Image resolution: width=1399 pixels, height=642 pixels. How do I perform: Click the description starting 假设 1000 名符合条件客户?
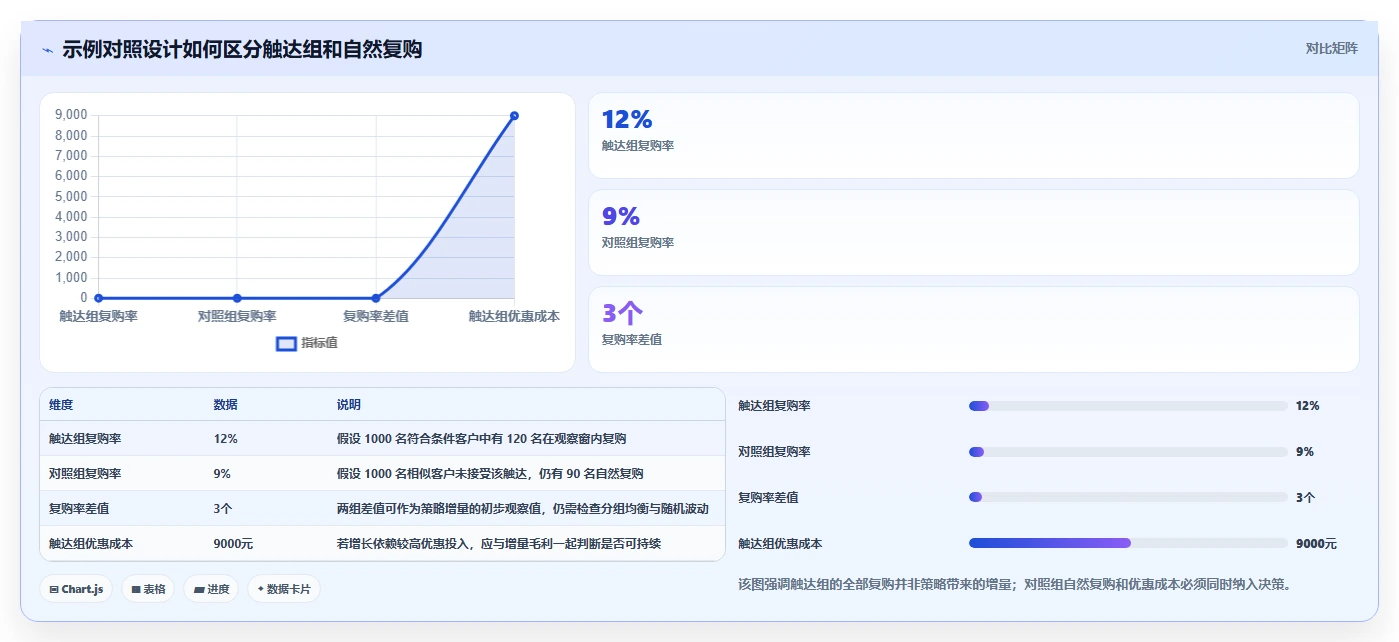click(x=482, y=439)
